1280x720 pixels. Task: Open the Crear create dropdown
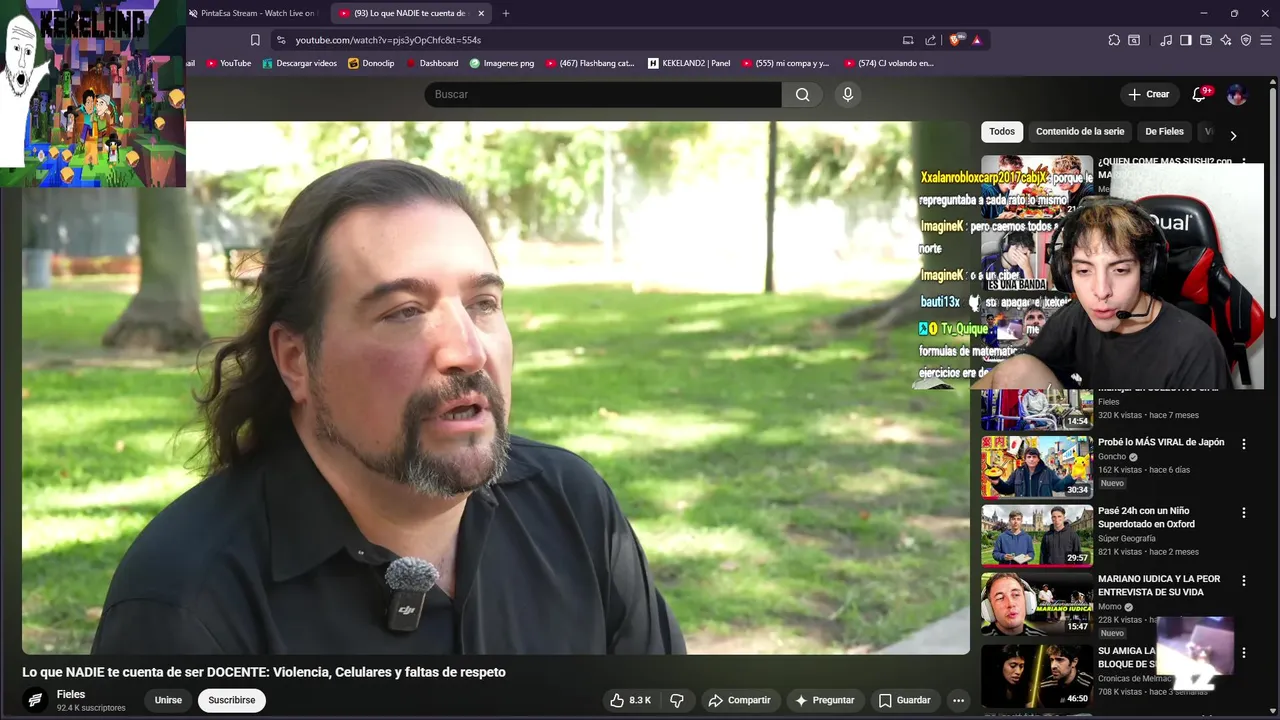[x=1148, y=94]
